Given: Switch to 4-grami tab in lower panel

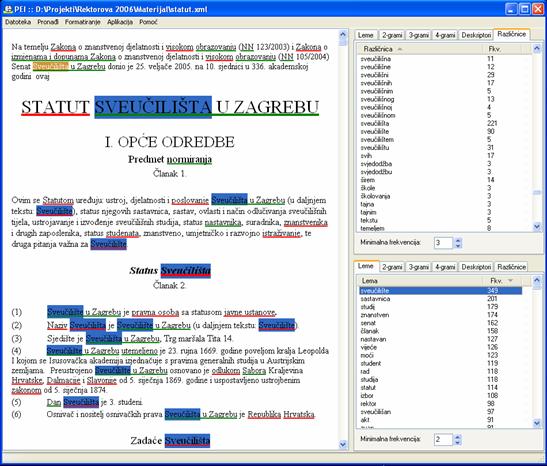Looking at the screenshot, I should (x=445, y=267).
